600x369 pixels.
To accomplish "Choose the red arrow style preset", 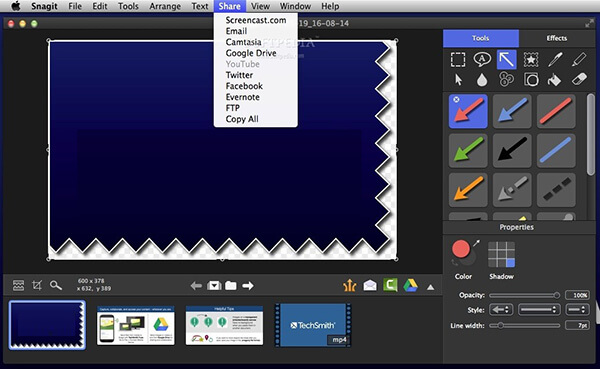I will coord(468,111).
